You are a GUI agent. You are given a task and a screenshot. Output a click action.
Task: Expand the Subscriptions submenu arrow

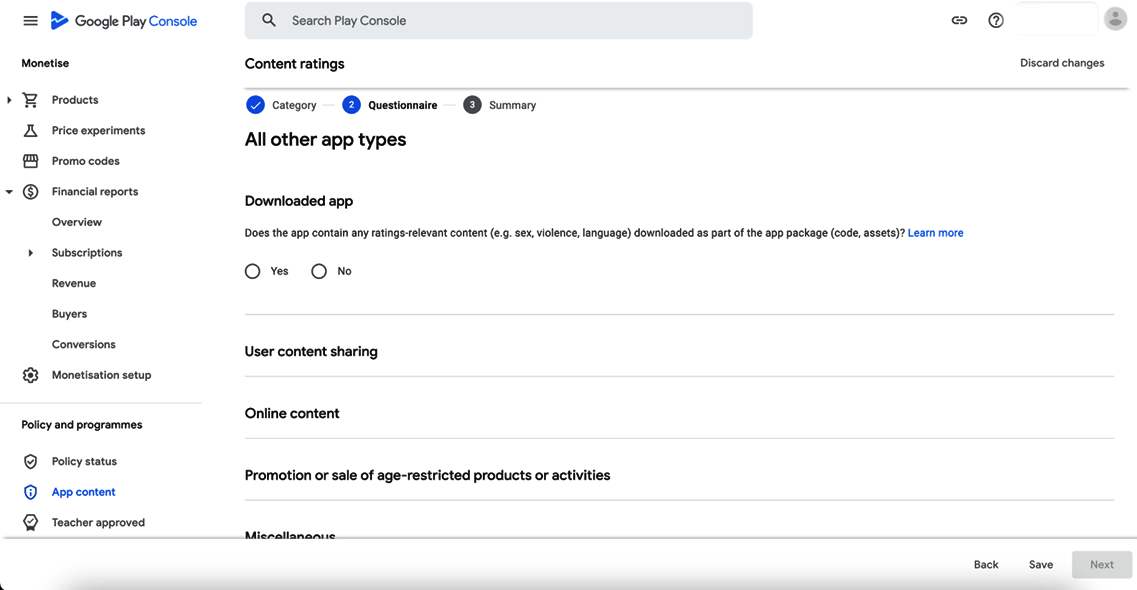[31, 253]
